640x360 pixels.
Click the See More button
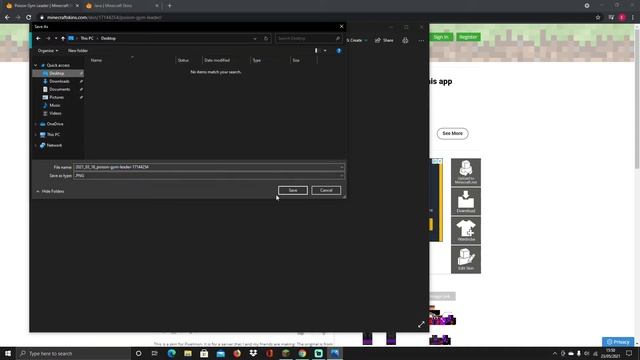452,133
